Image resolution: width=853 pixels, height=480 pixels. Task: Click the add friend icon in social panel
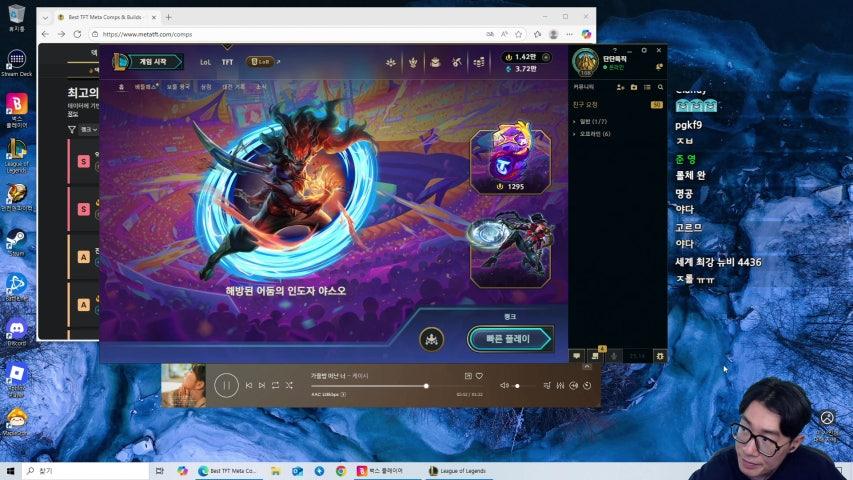620,87
